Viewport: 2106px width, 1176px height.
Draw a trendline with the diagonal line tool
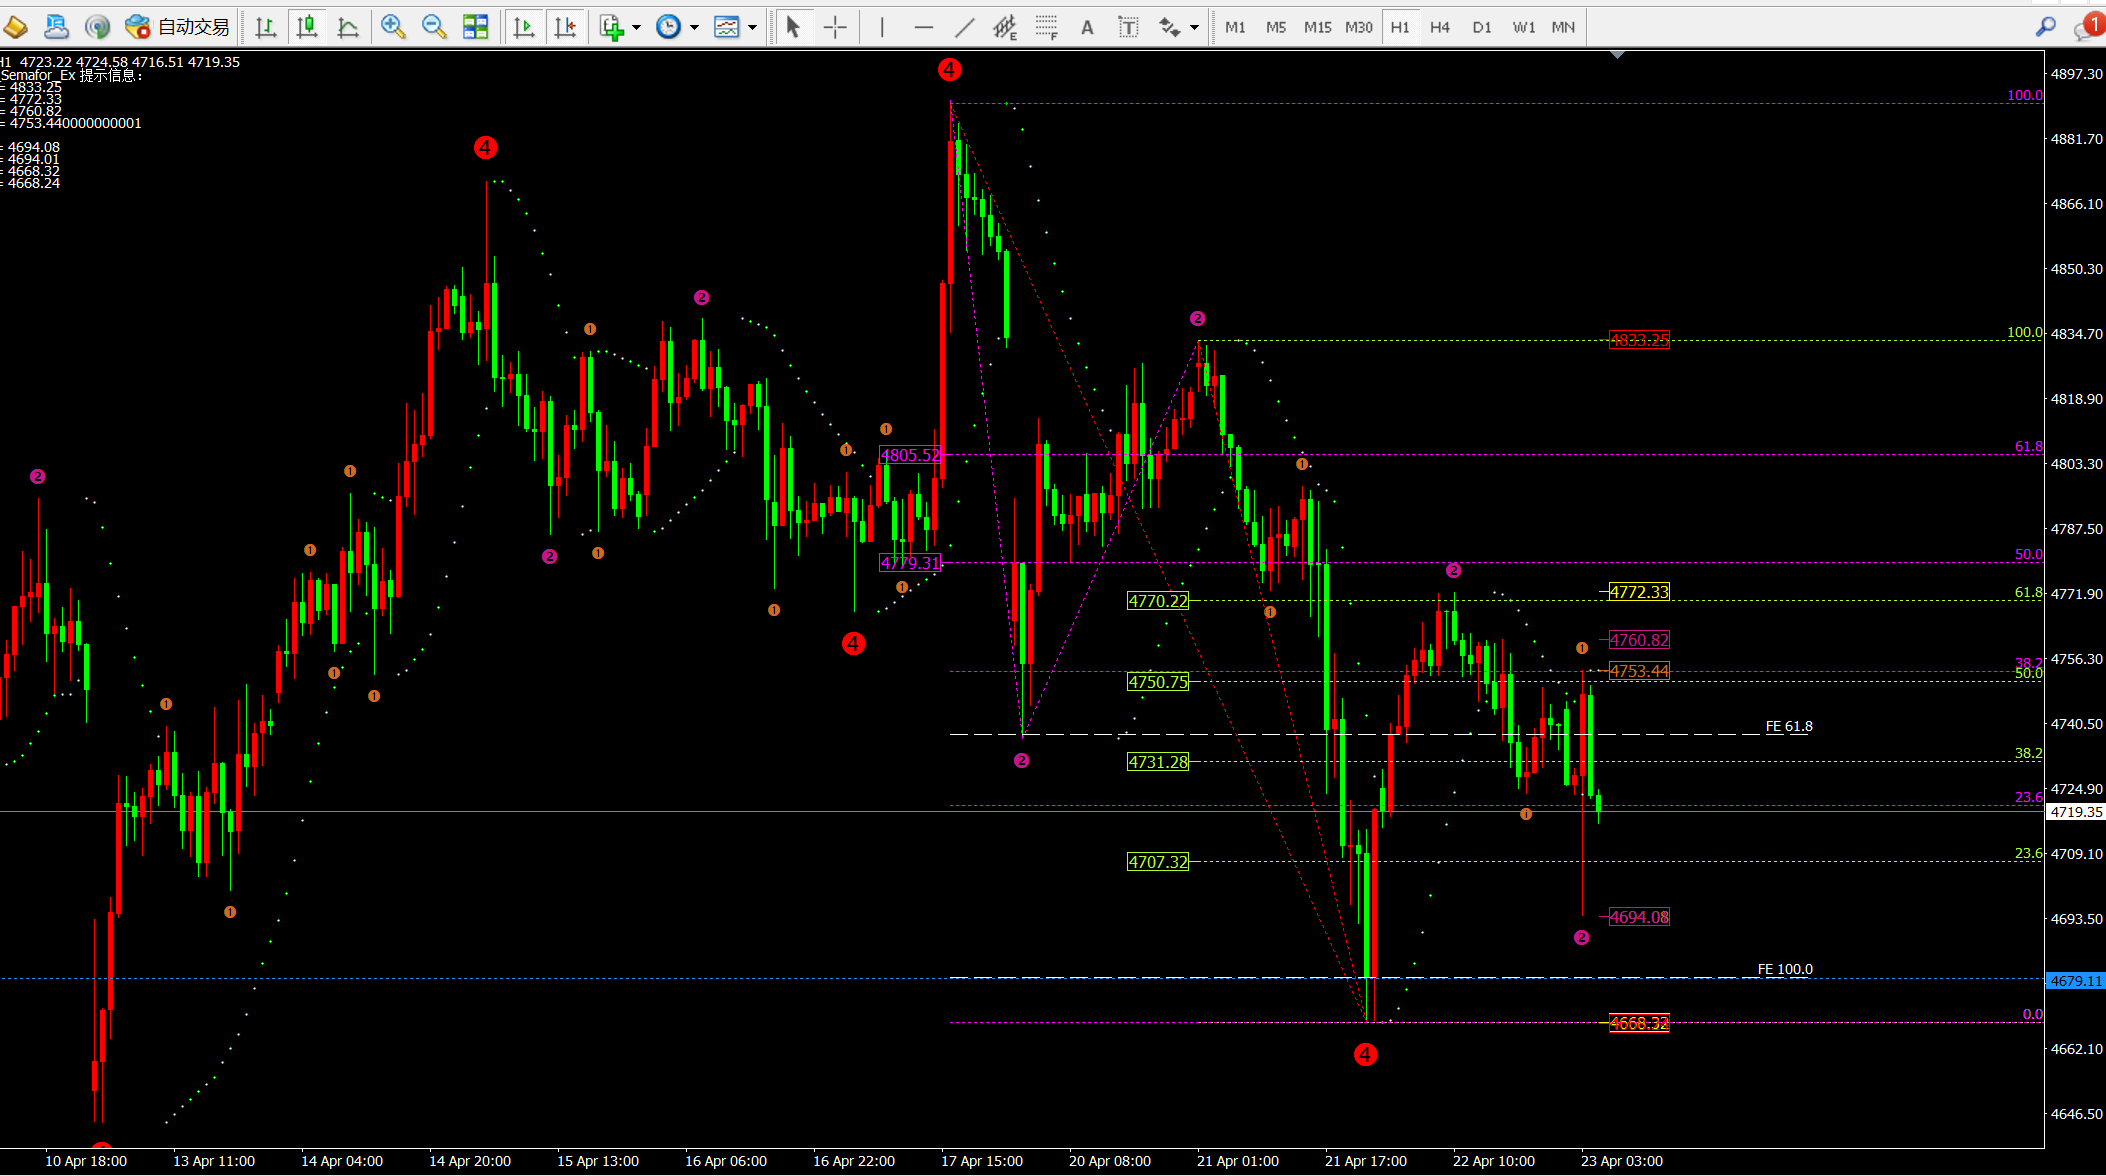point(964,27)
